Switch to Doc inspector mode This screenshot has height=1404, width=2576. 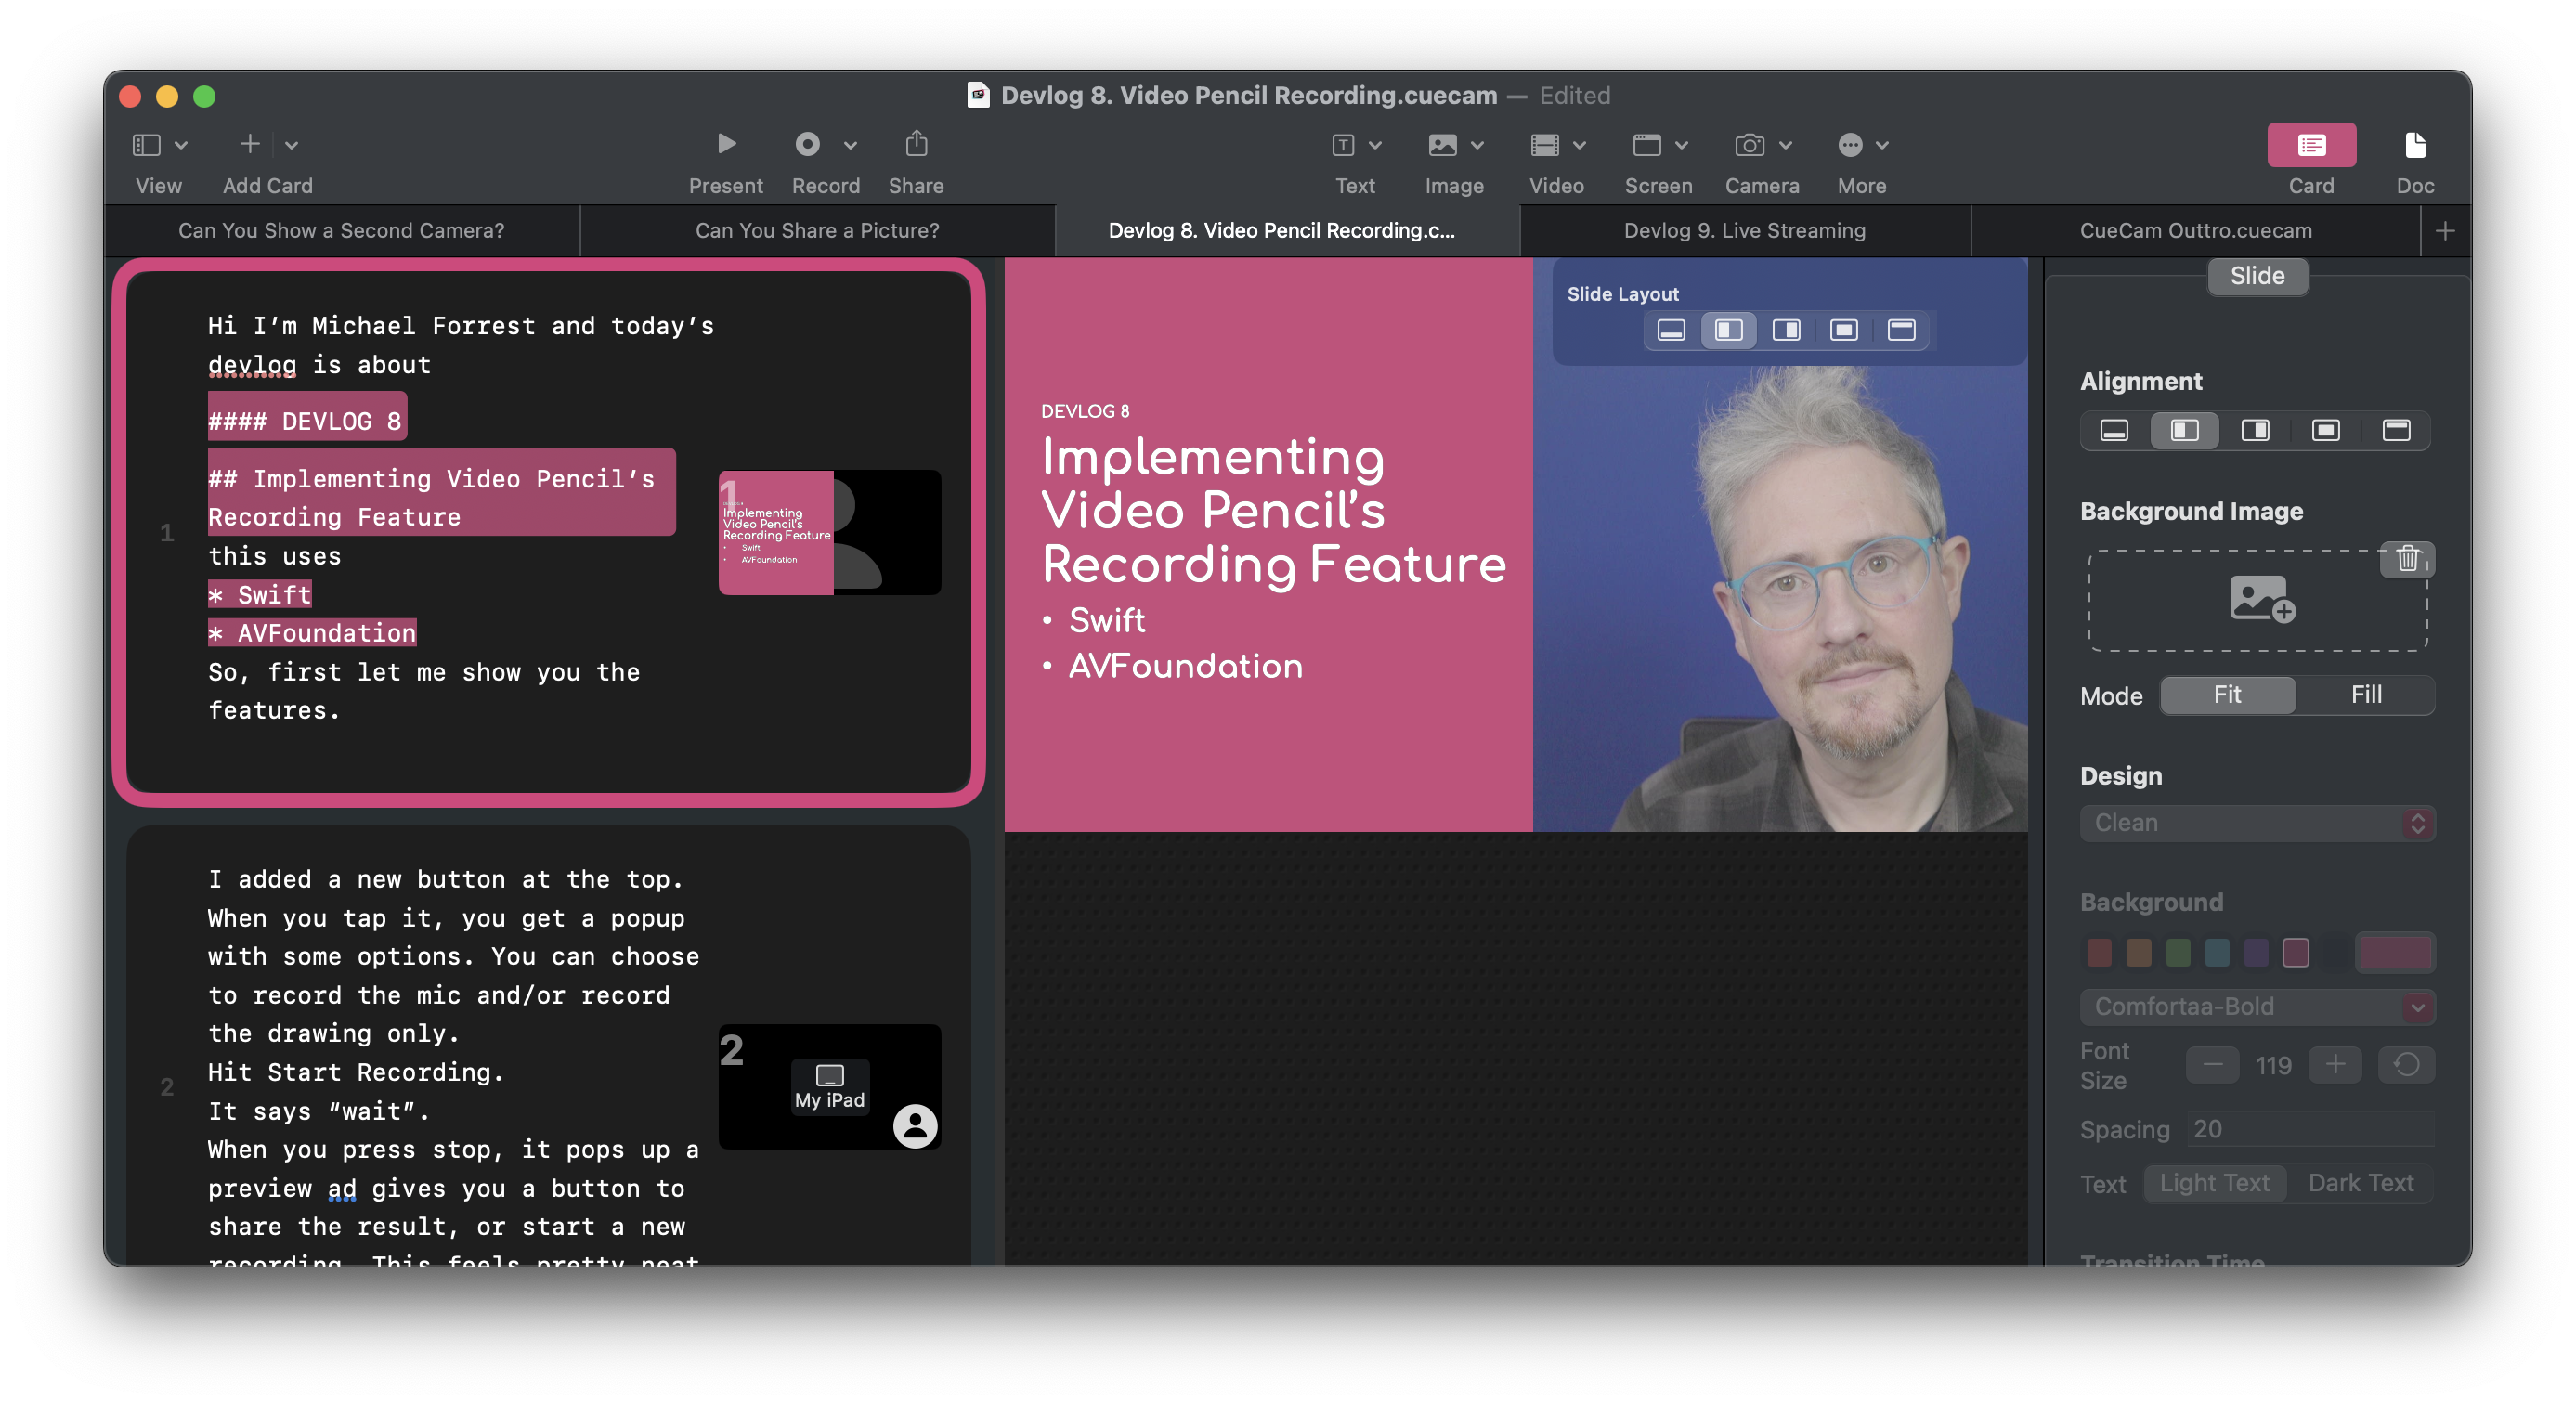[2415, 145]
